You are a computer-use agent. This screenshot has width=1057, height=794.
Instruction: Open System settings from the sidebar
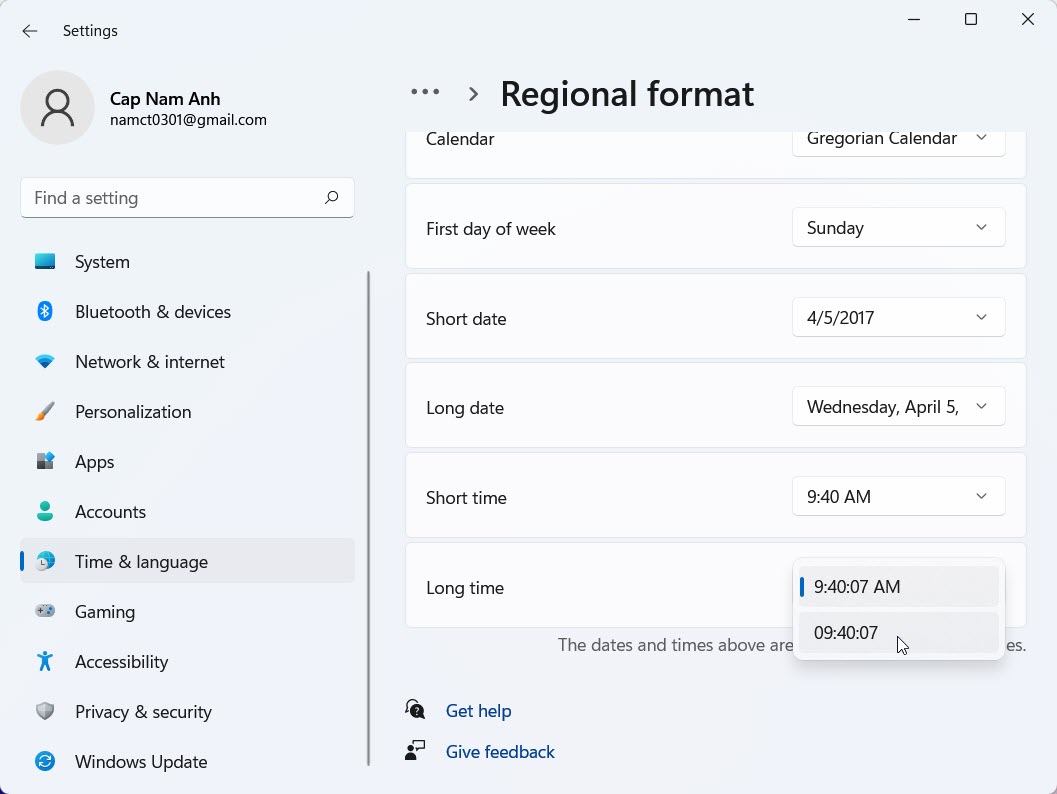tap(101, 261)
